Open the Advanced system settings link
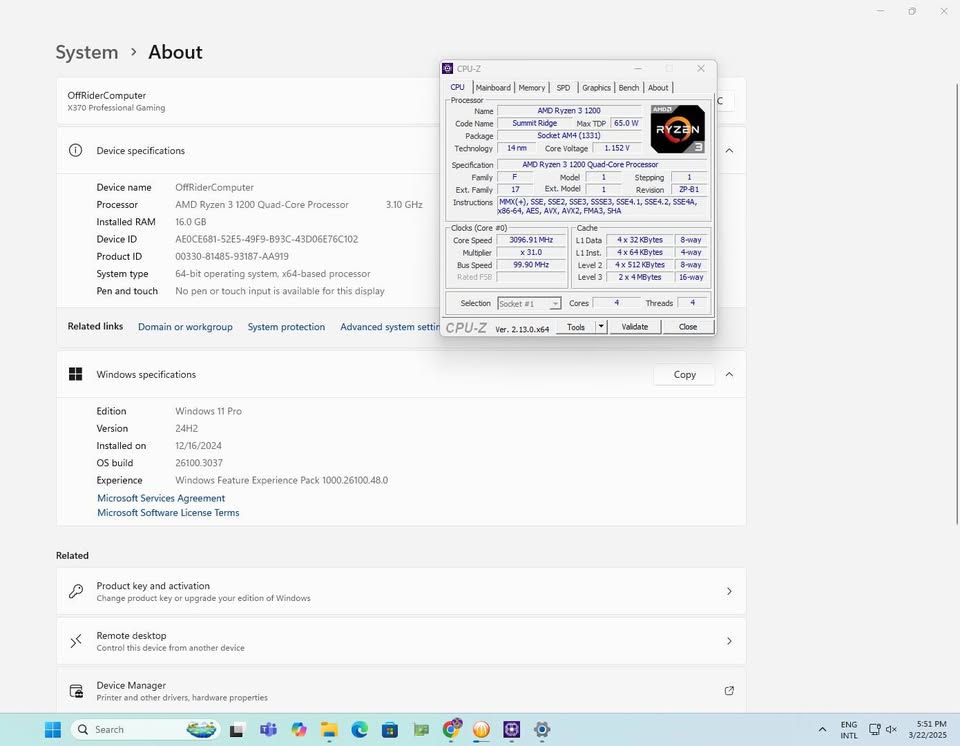960x746 pixels. pyautogui.click(x=390, y=327)
